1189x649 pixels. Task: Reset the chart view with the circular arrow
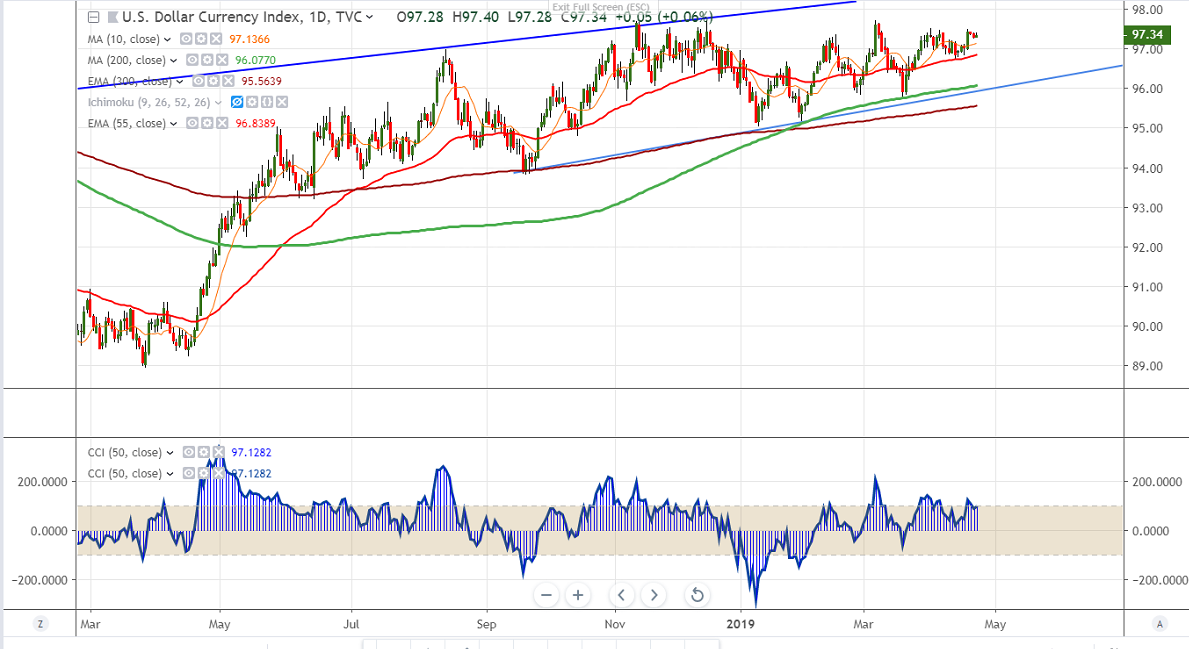697,595
